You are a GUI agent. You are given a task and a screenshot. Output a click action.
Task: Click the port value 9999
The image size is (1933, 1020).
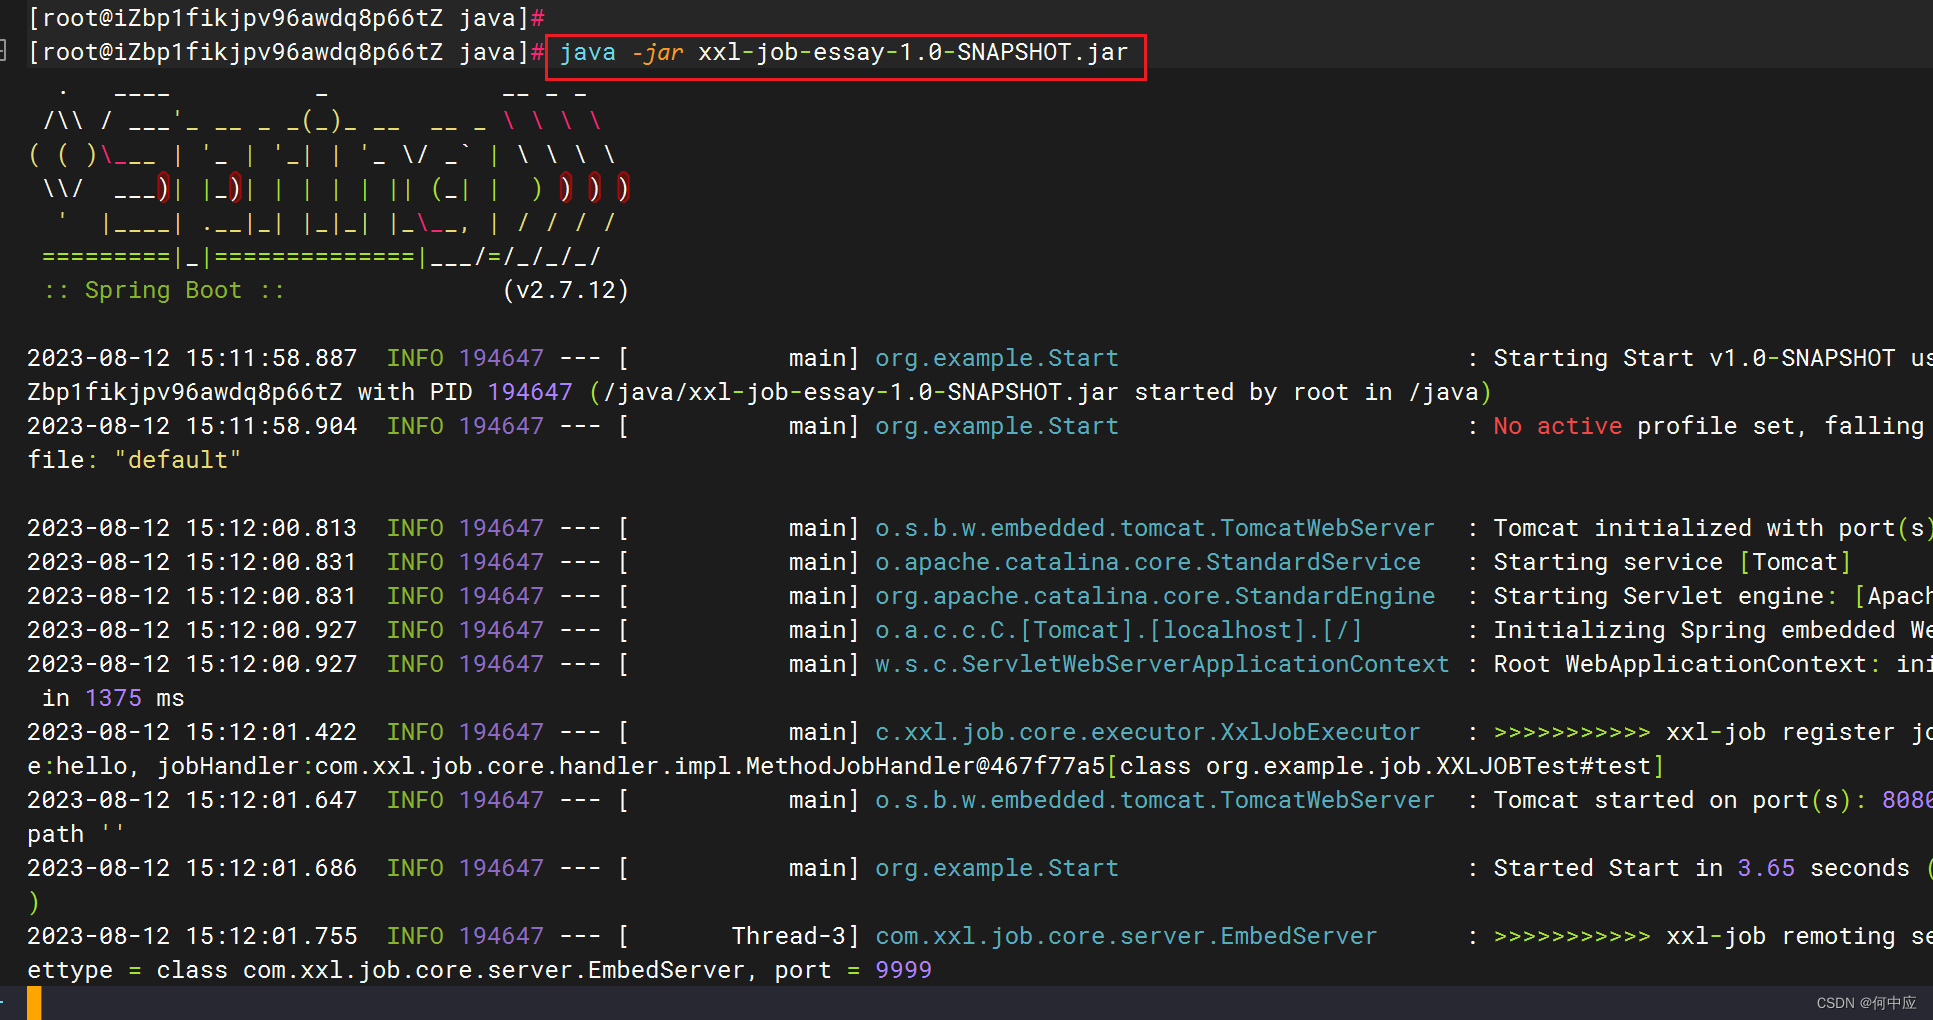(903, 970)
